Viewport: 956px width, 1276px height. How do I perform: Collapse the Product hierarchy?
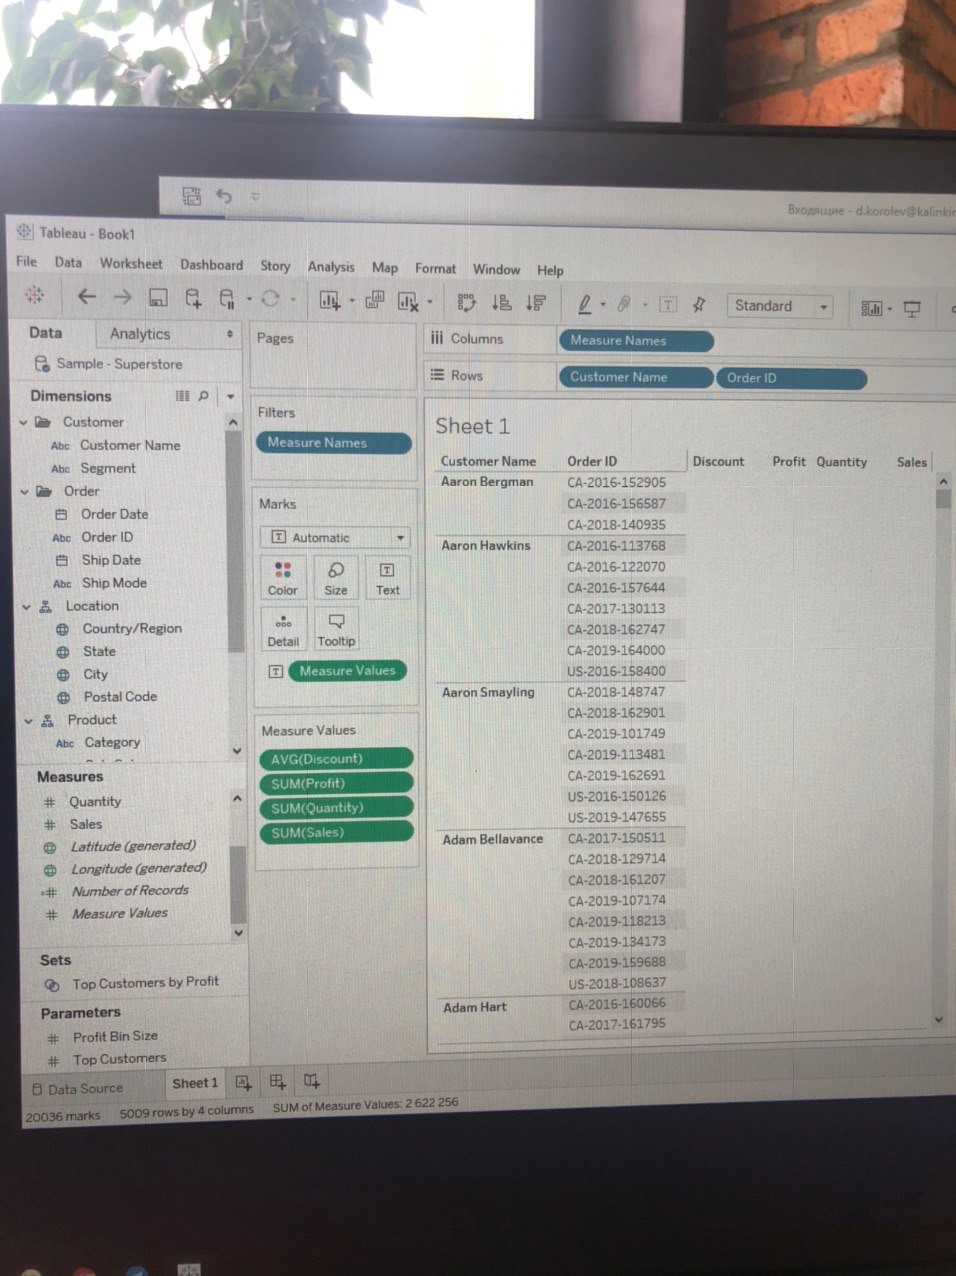coord(29,720)
